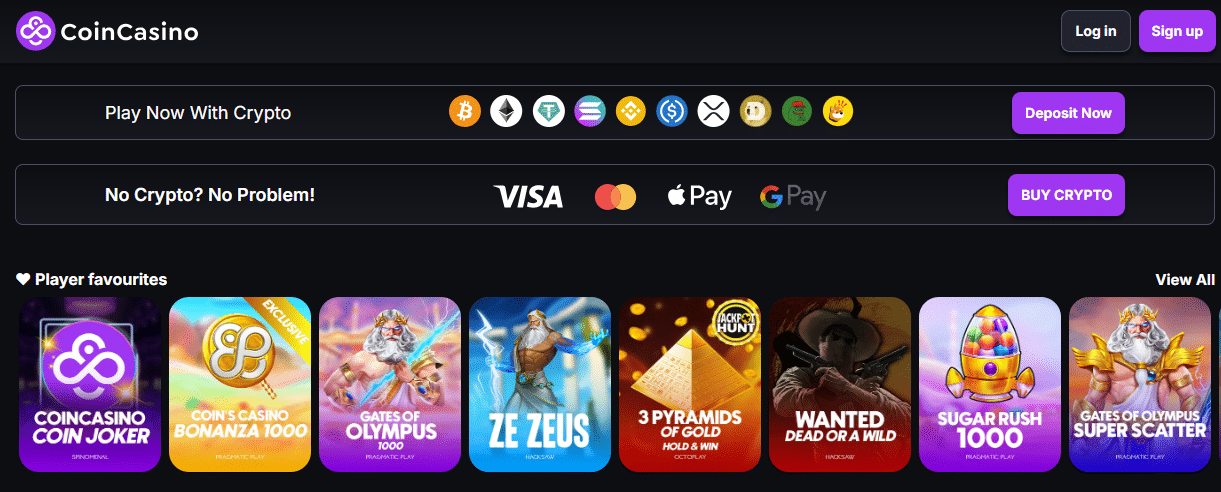Click the Solana coin icon
This screenshot has height=492, width=1221.
tap(590, 111)
